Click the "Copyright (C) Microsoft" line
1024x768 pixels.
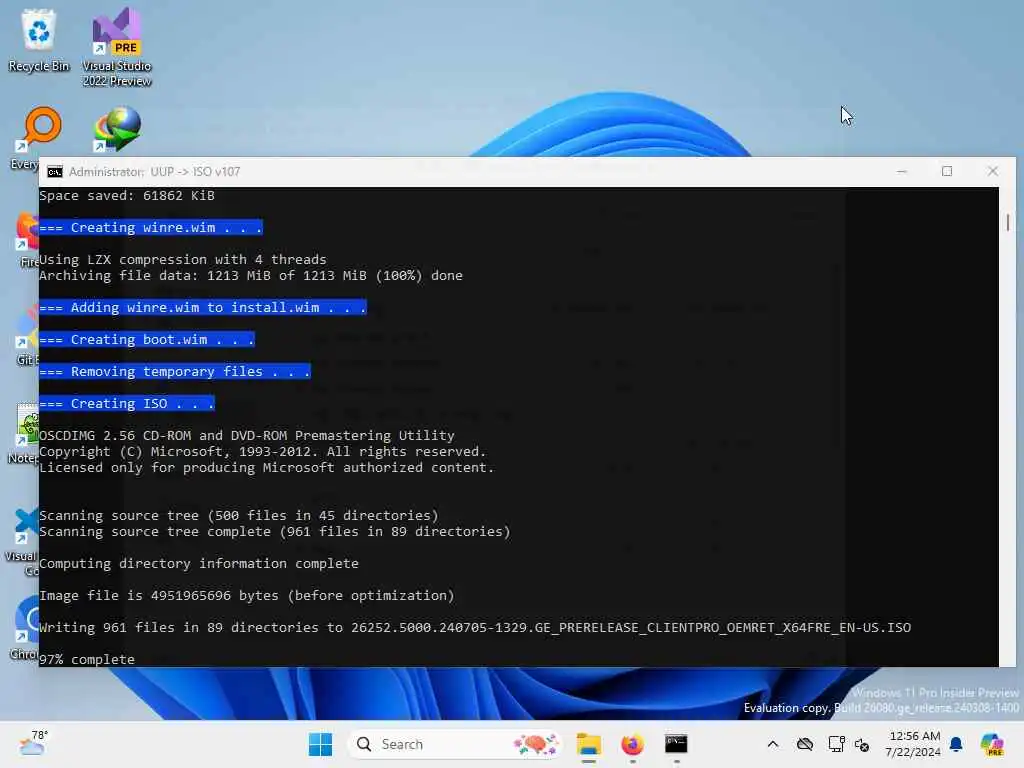[x=263, y=452]
